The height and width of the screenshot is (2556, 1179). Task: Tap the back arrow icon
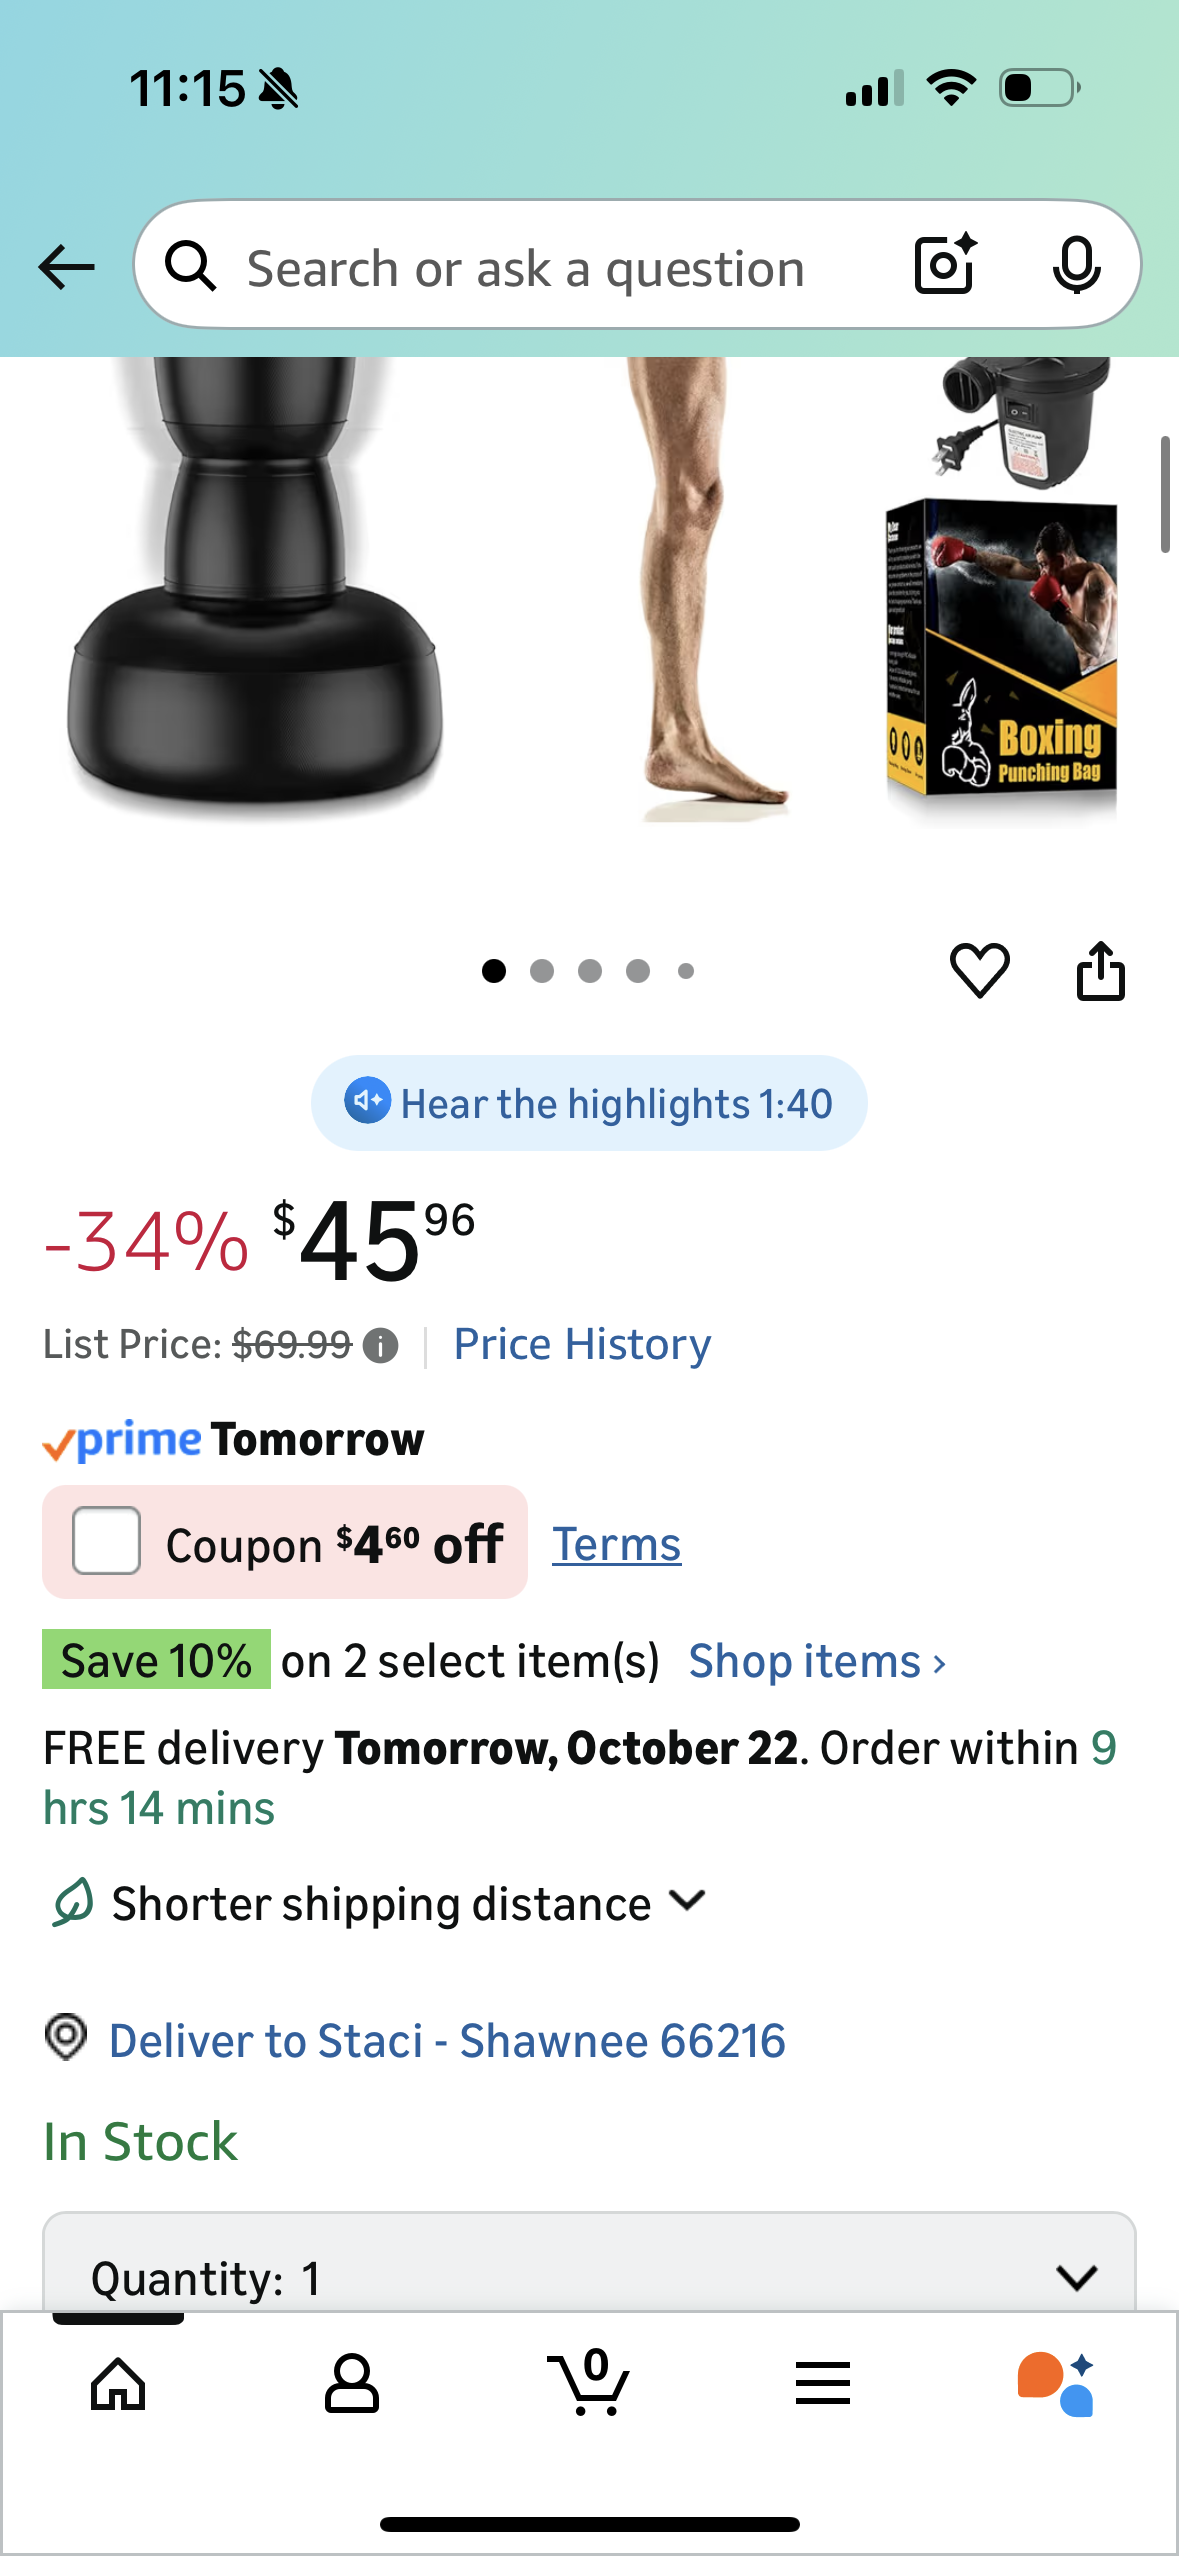66,267
